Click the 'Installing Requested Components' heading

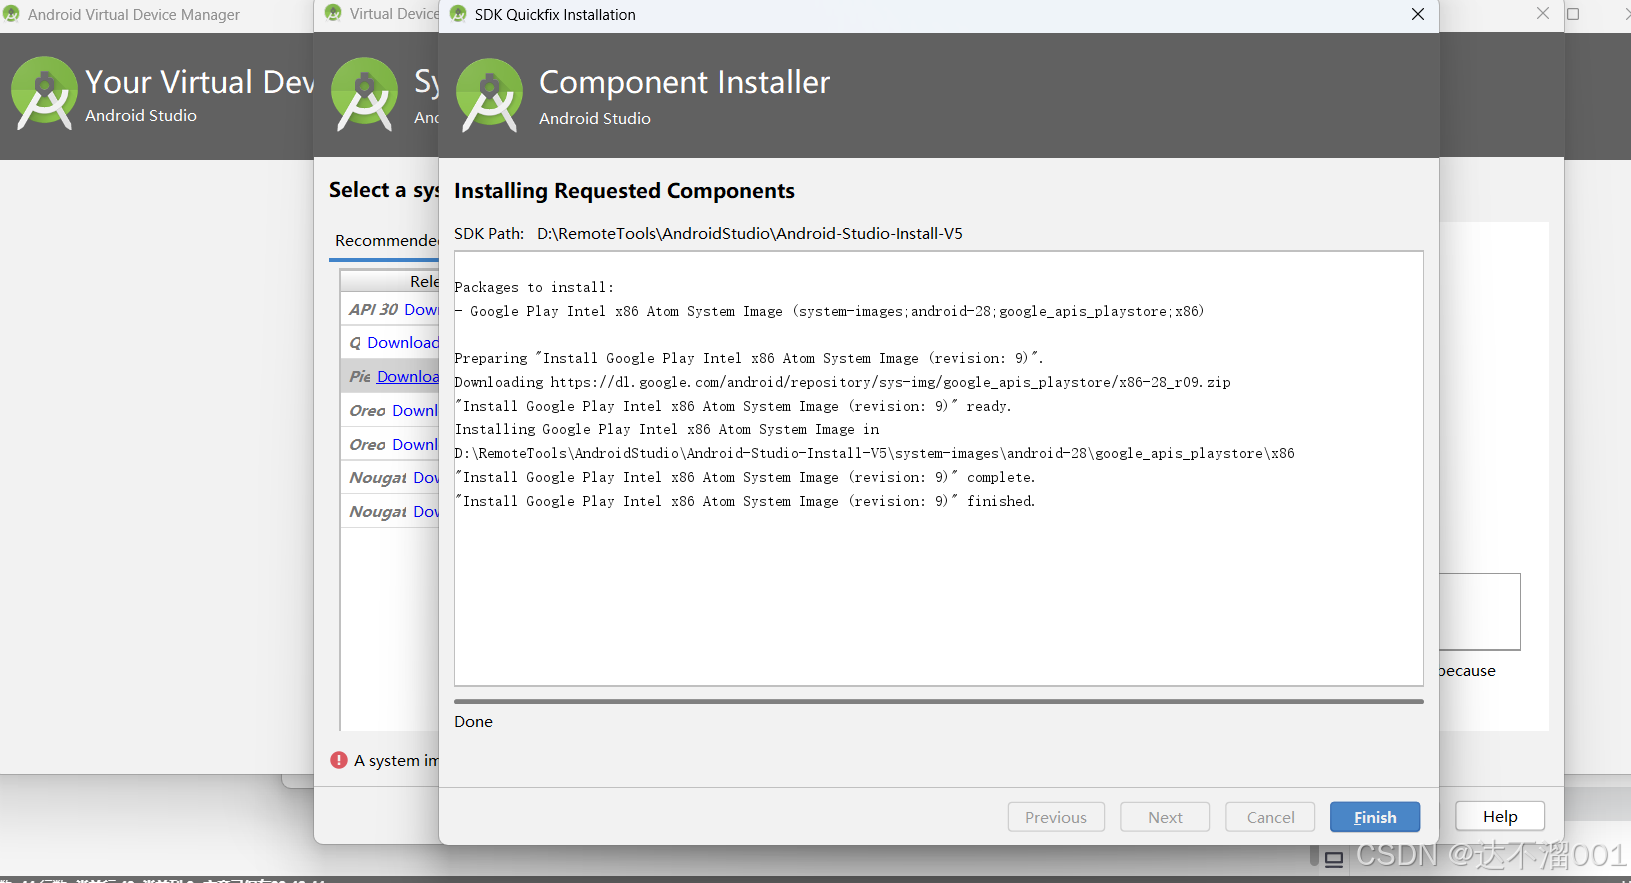624,191
